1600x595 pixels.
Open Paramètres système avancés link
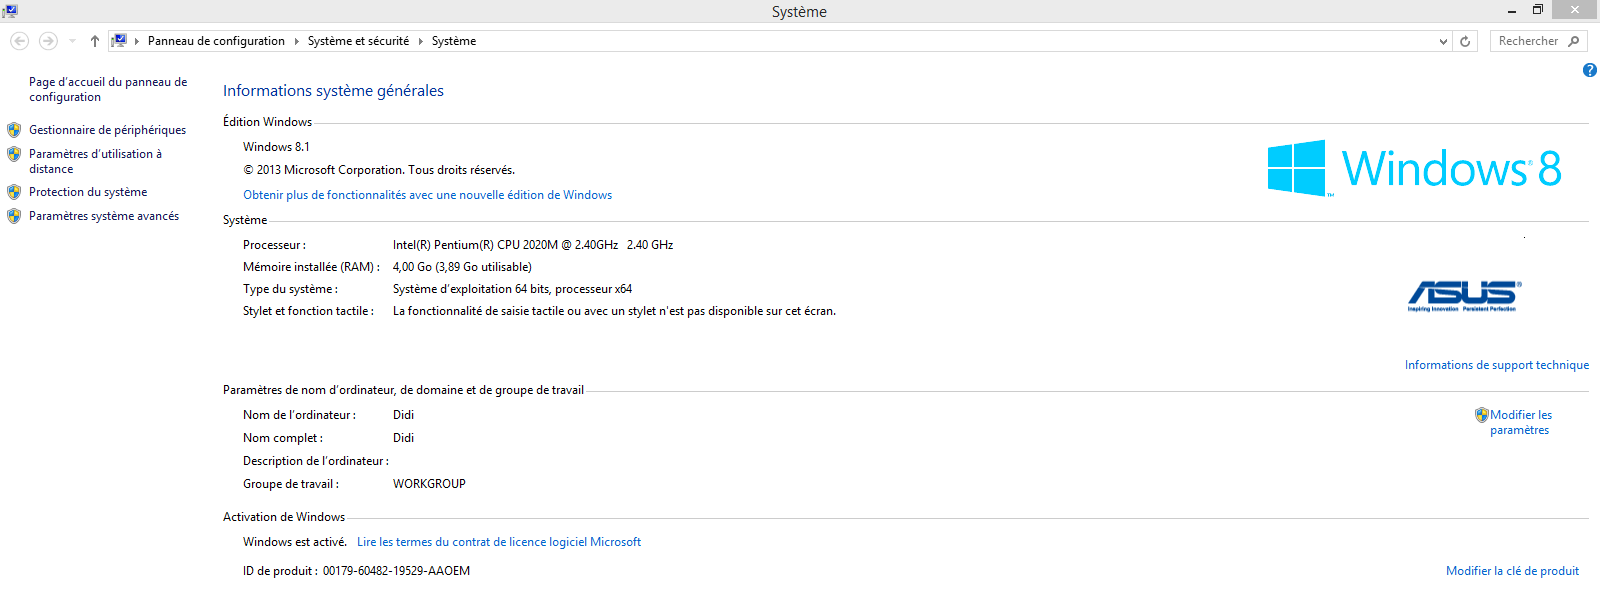pyautogui.click(x=104, y=216)
